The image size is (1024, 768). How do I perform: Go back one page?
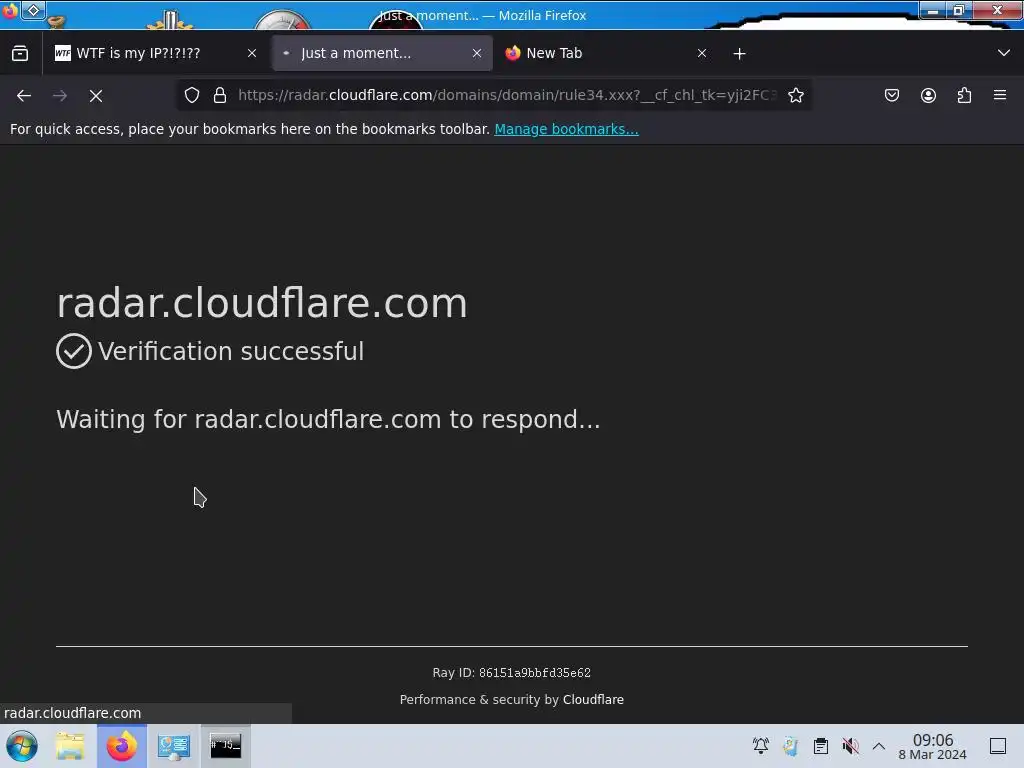24,96
